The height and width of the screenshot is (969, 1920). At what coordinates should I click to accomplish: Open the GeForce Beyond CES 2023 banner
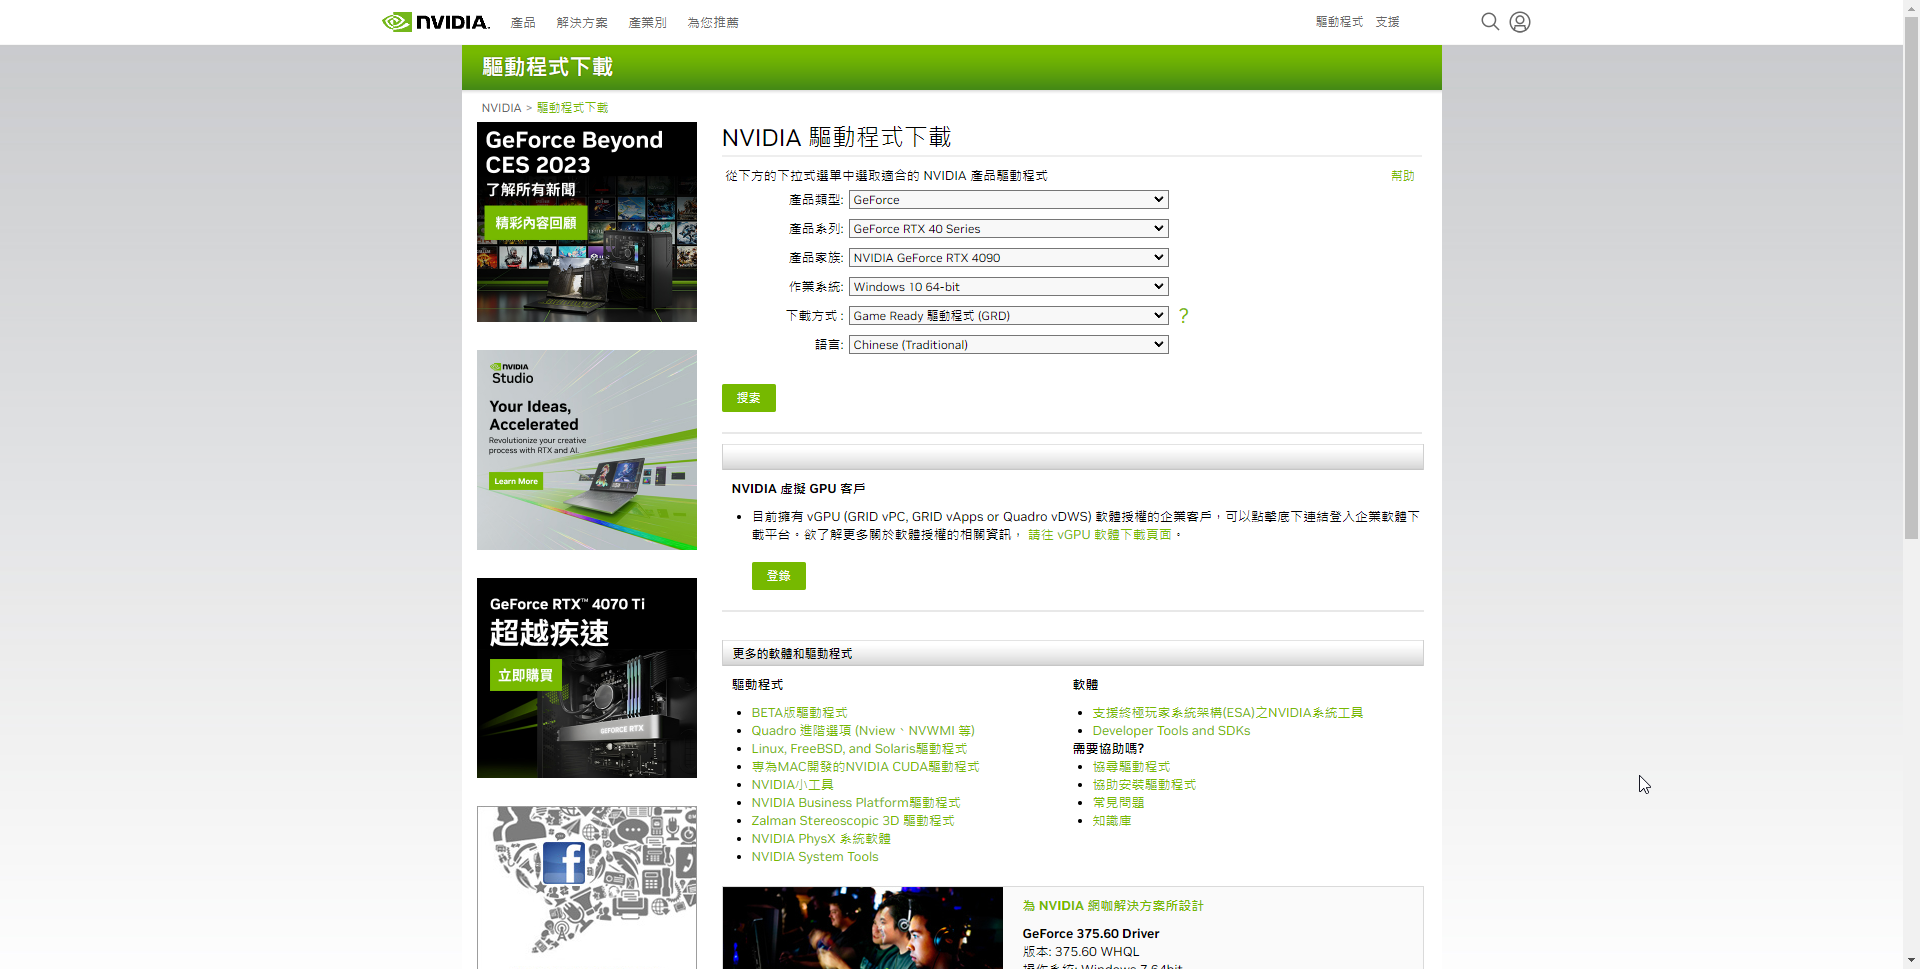(x=587, y=222)
